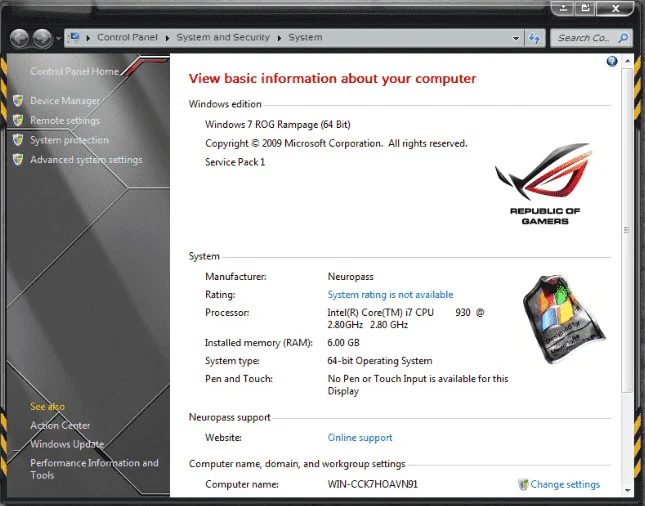Screen dimensions: 645x506
Task: Click the shield icon beside Device Manager
Action: click(x=18, y=100)
